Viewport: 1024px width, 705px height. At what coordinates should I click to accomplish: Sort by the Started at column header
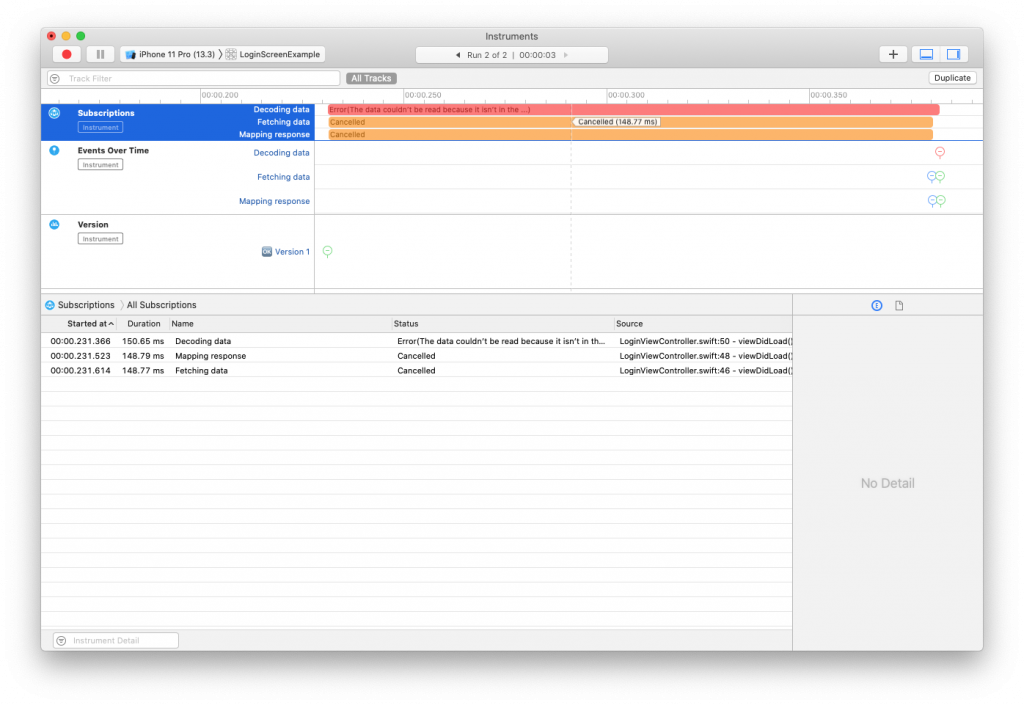90,324
